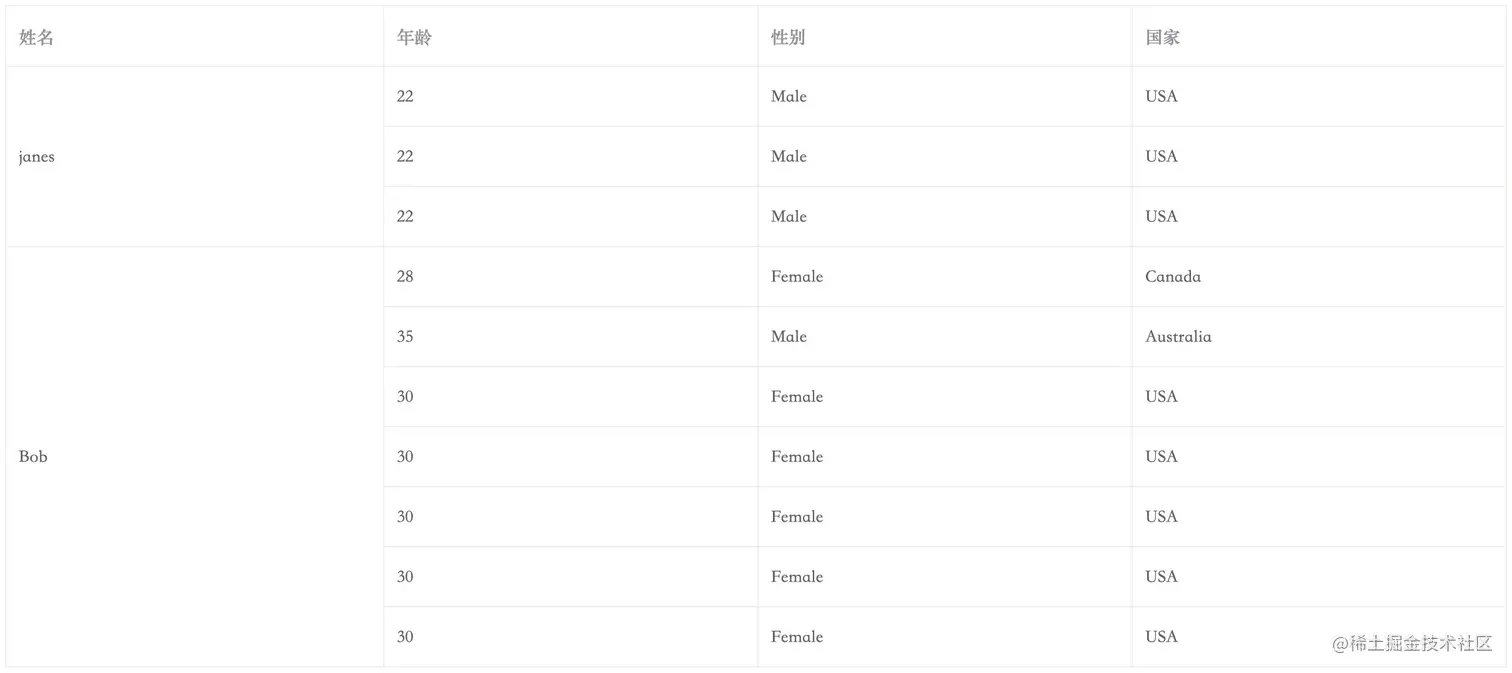
Task: Select the Canada country cell
Action: (x=1319, y=277)
